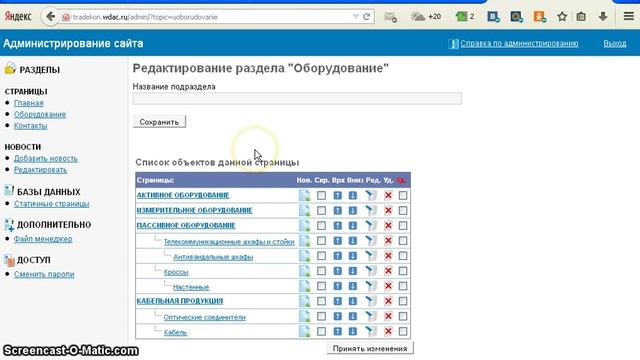The width and height of the screenshot is (640, 360).
Task: Click Принять изменения button
Action: 370,349
